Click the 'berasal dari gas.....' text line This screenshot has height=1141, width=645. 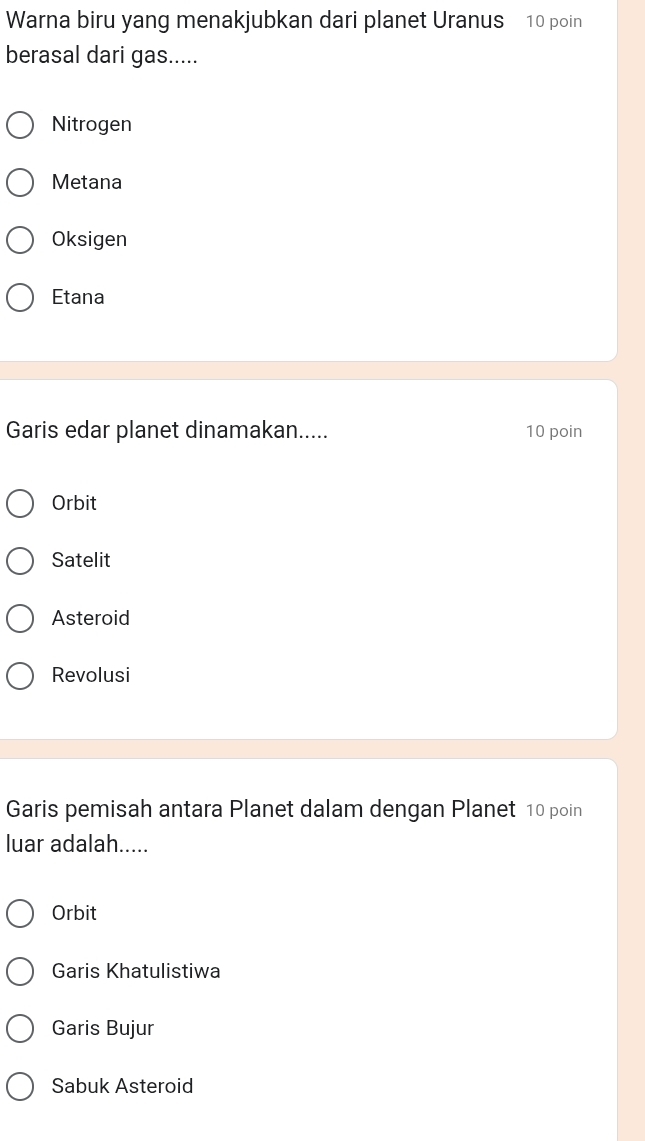coord(101,57)
